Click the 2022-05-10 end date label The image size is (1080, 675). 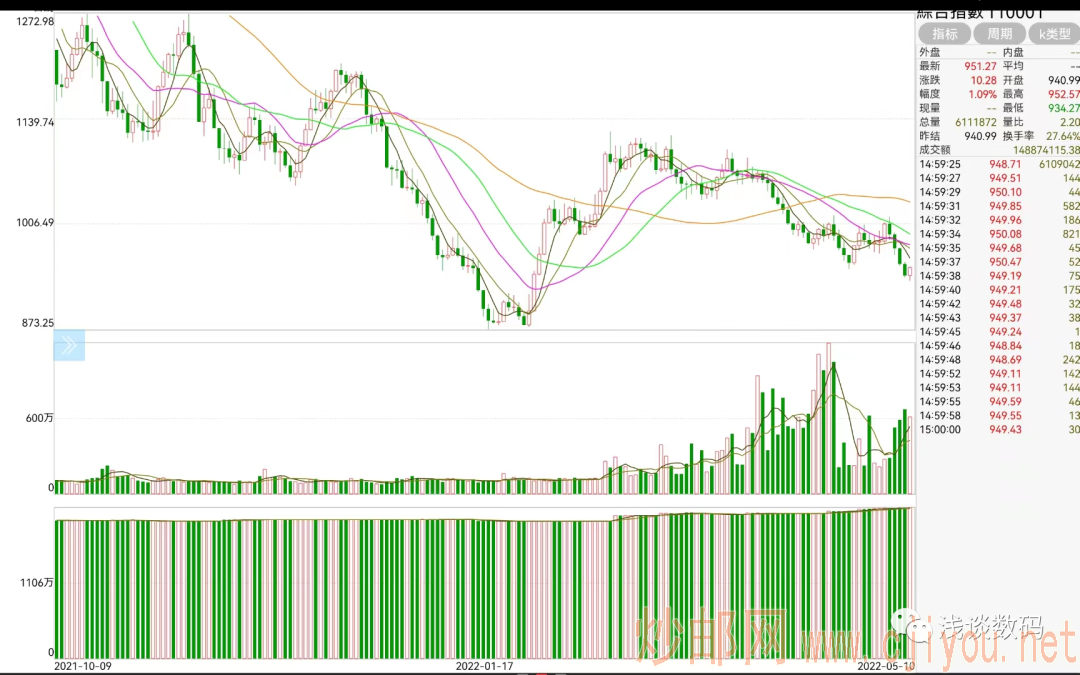point(886,665)
